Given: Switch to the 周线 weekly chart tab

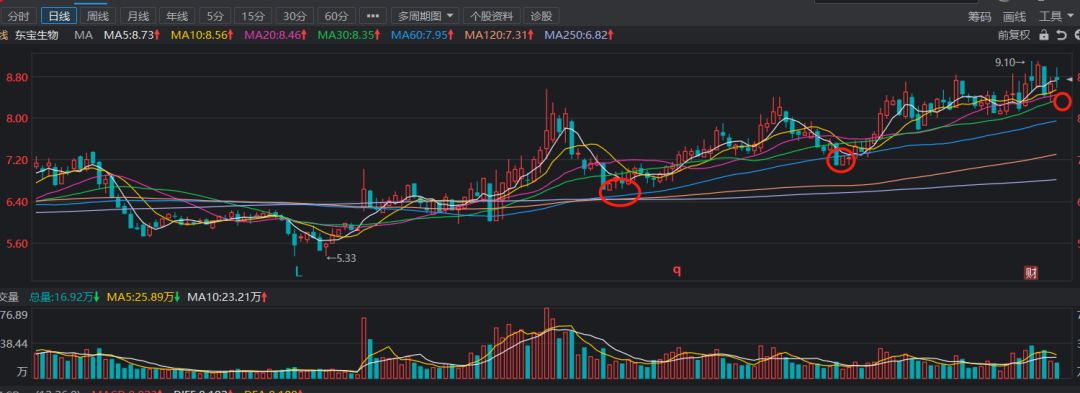Looking at the screenshot, I should (98, 16).
